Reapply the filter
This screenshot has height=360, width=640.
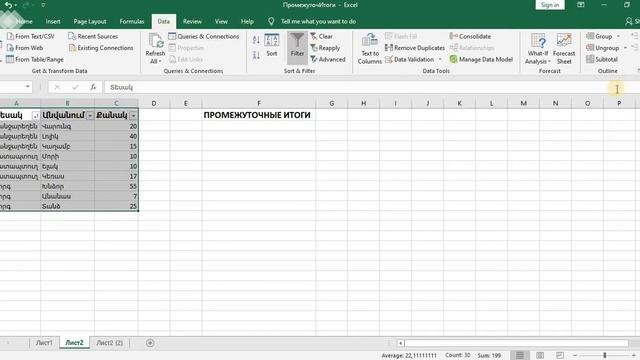(325, 48)
